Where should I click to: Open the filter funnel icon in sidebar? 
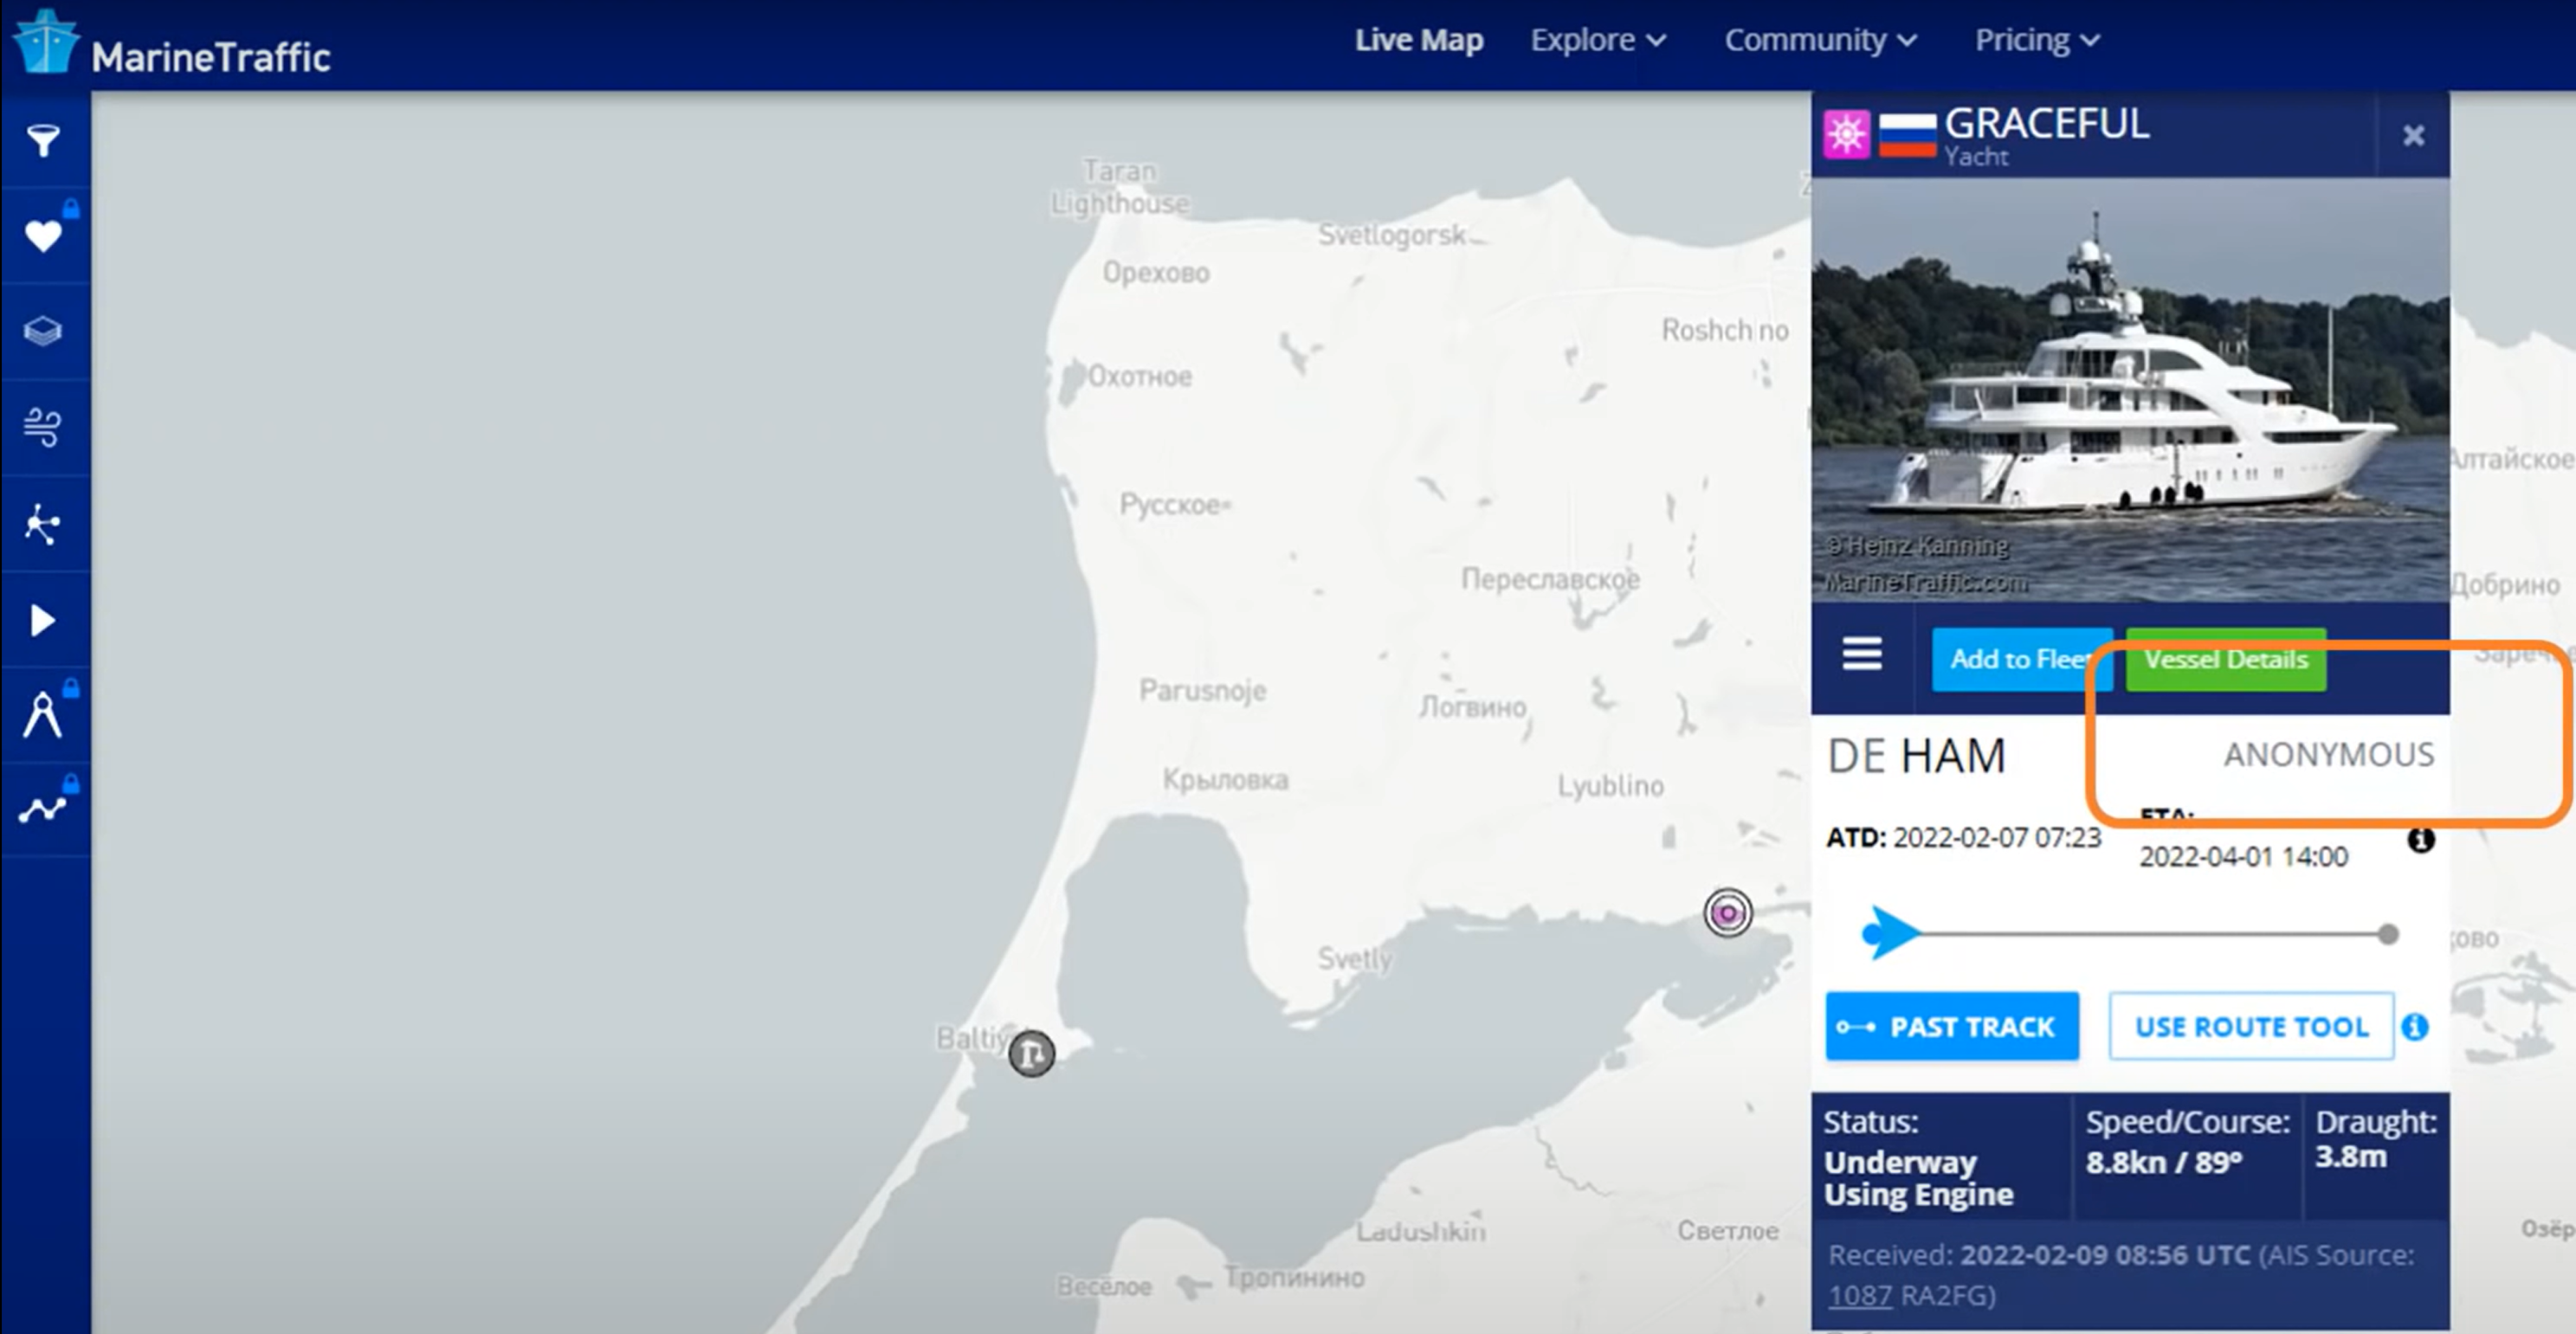[x=43, y=140]
